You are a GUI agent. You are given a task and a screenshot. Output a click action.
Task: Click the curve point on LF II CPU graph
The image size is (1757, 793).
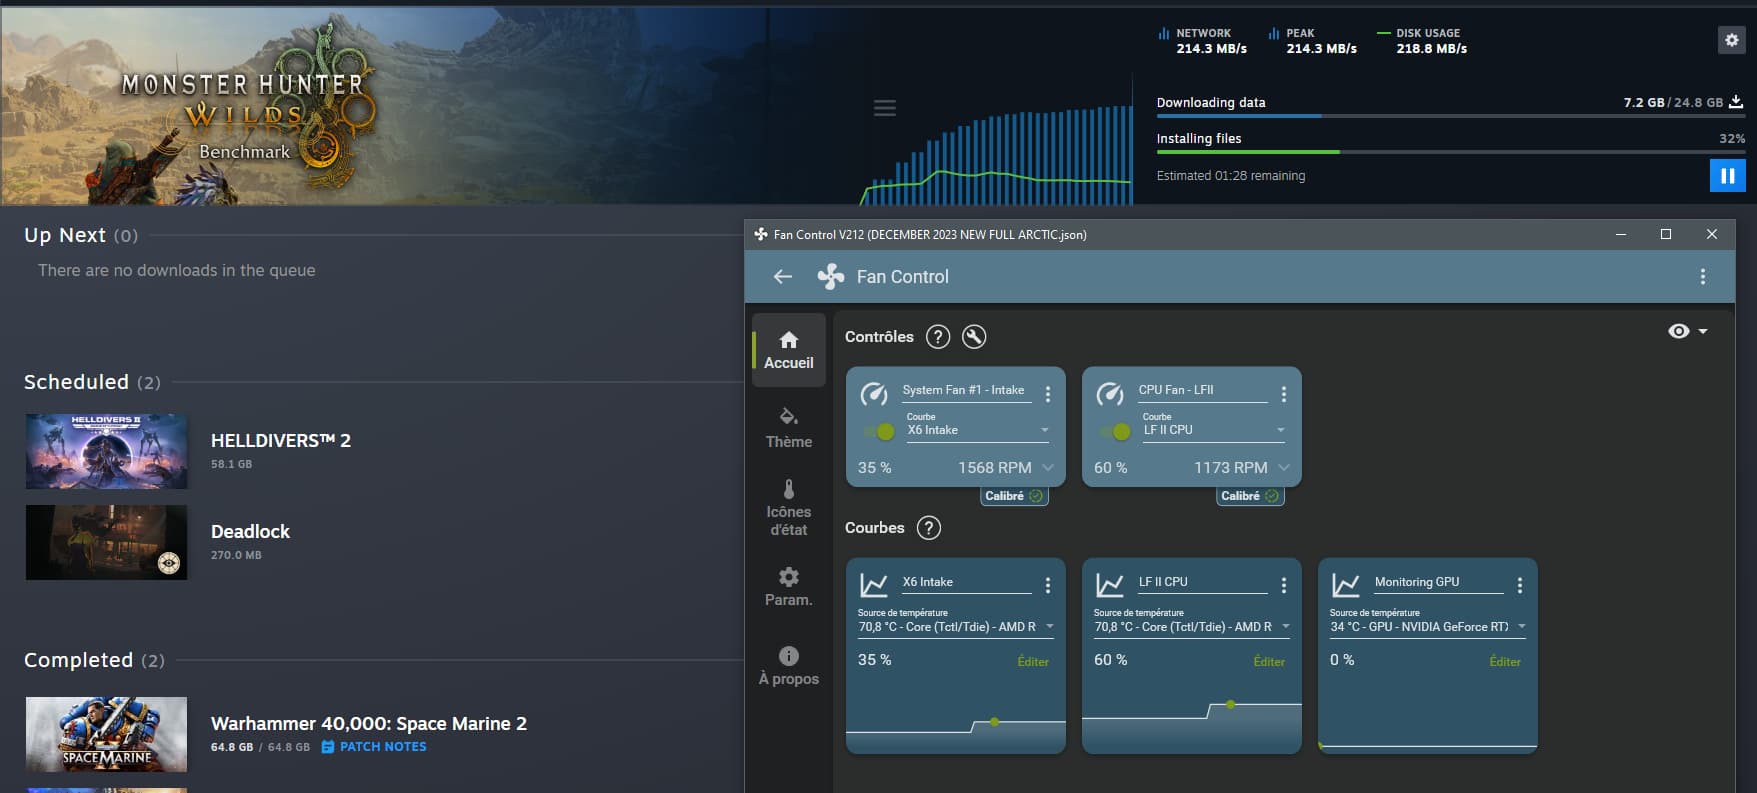pyautogui.click(x=1230, y=704)
